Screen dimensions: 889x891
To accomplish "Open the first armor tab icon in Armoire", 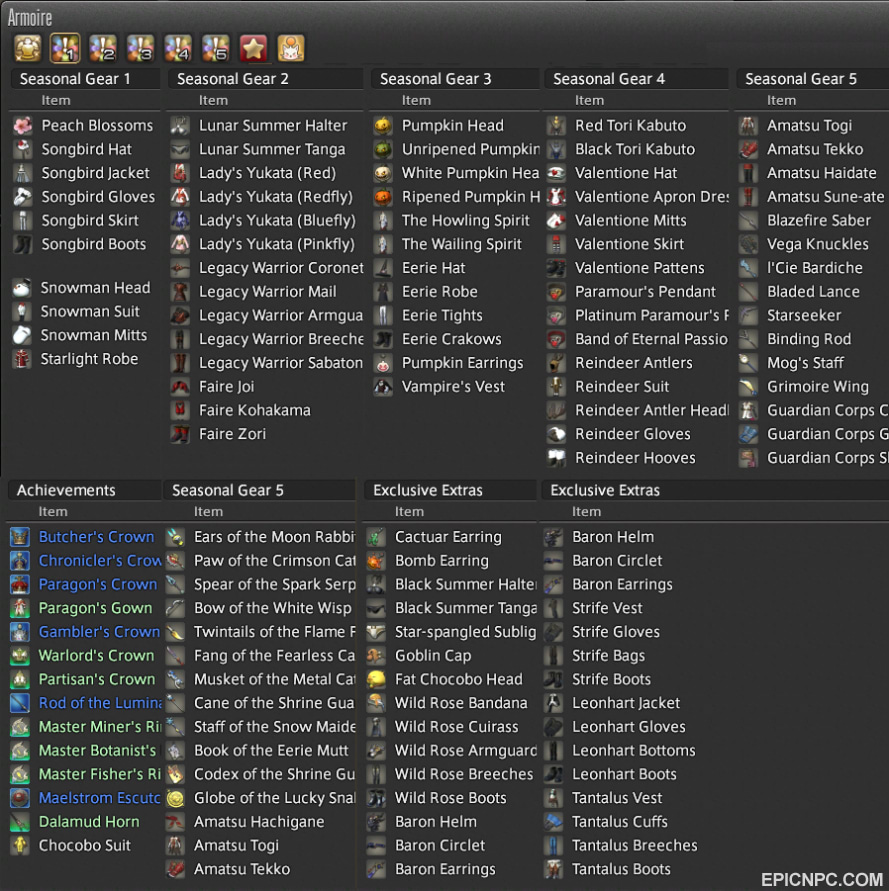I will [27, 48].
